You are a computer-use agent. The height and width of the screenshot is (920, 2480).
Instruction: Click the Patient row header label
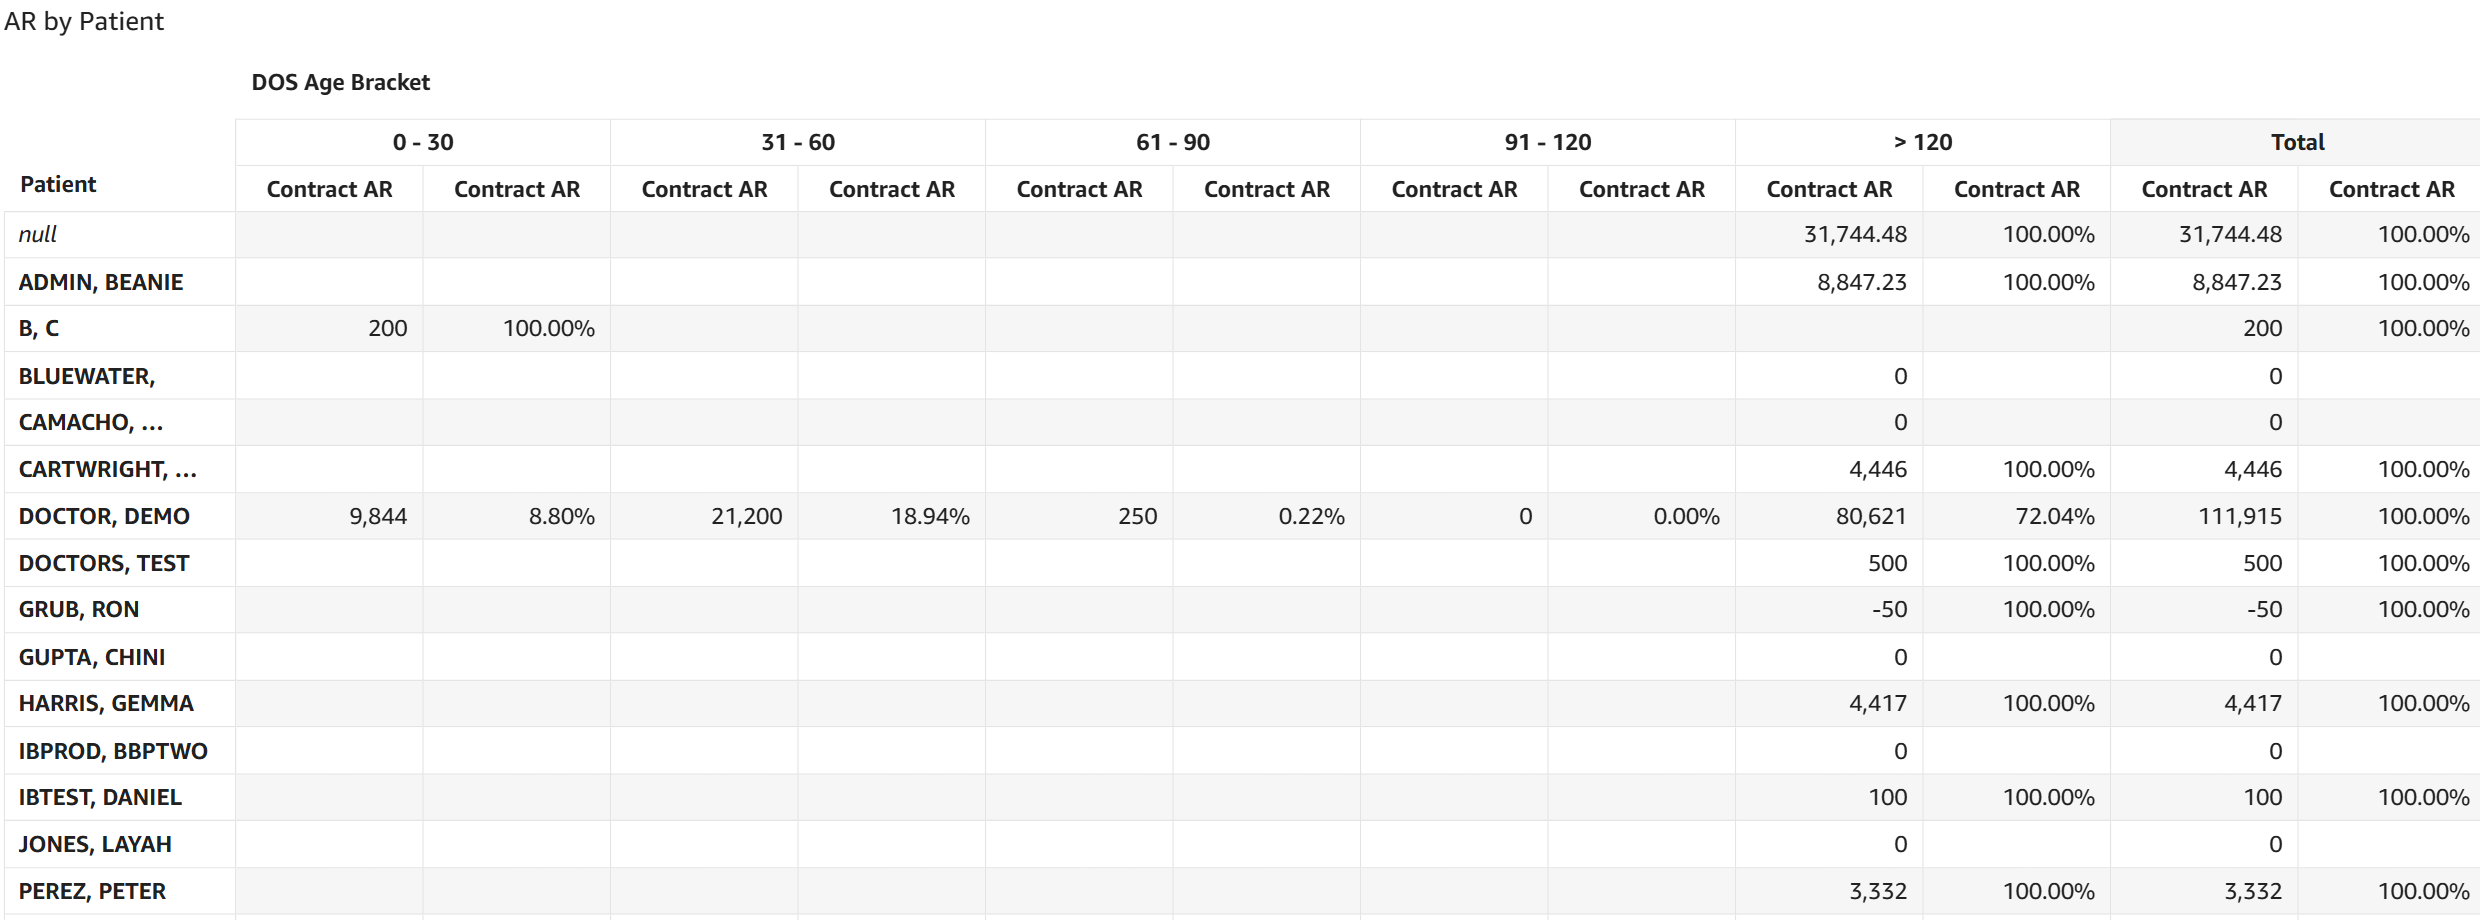click(58, 185)
